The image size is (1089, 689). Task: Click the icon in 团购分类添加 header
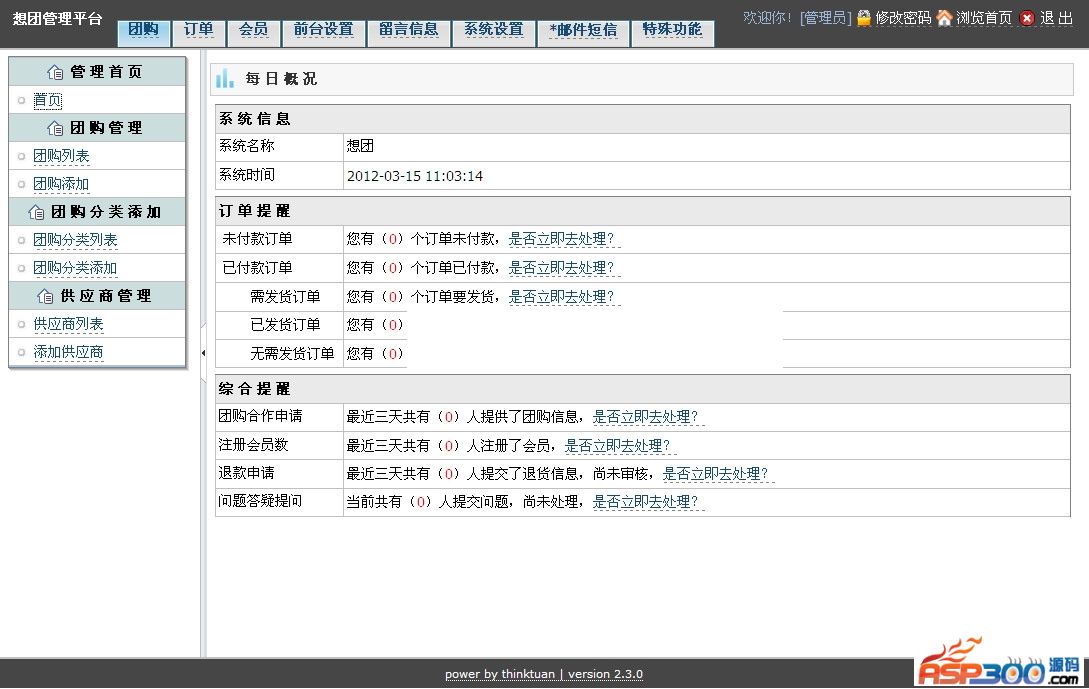tap(37, 212)
